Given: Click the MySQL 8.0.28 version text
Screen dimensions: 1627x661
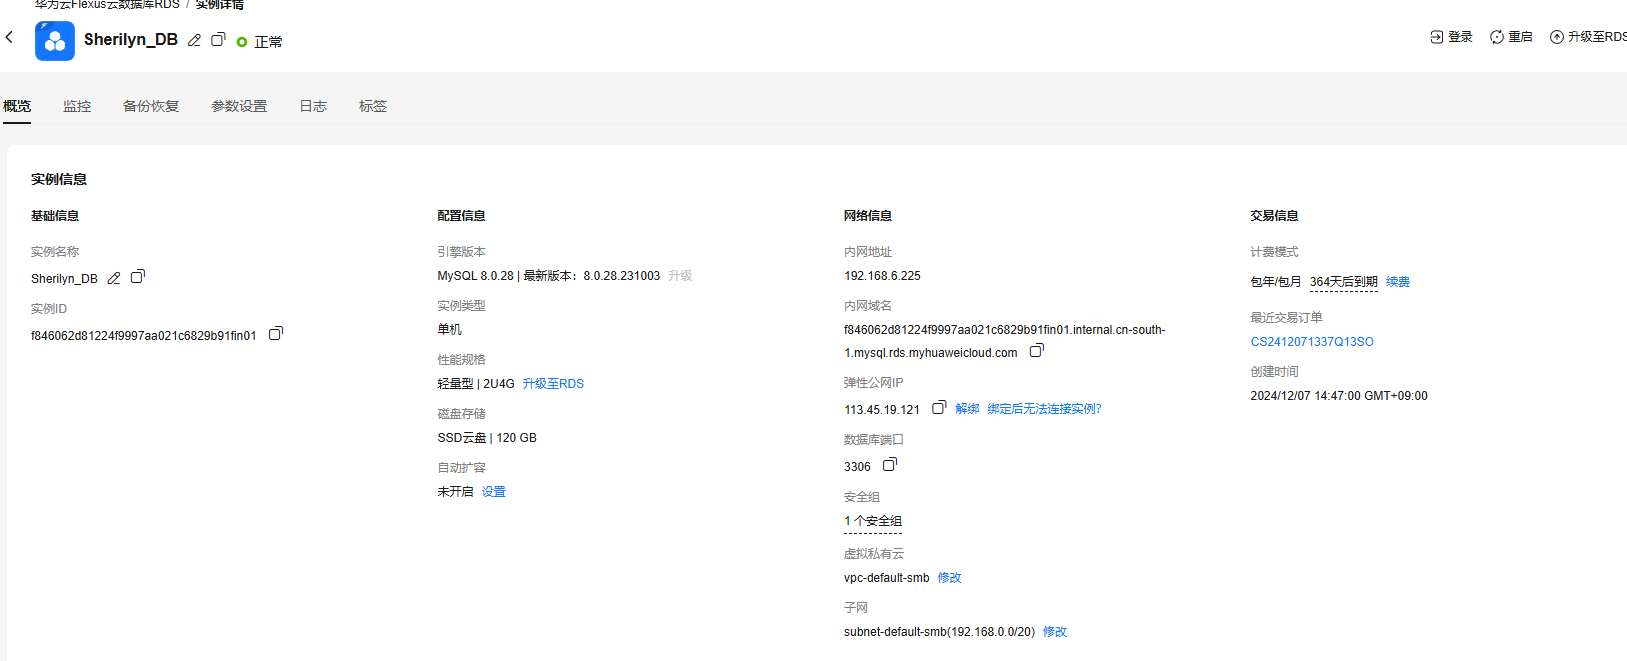Looking at the screenshot, I should click(x=475, y=276).
